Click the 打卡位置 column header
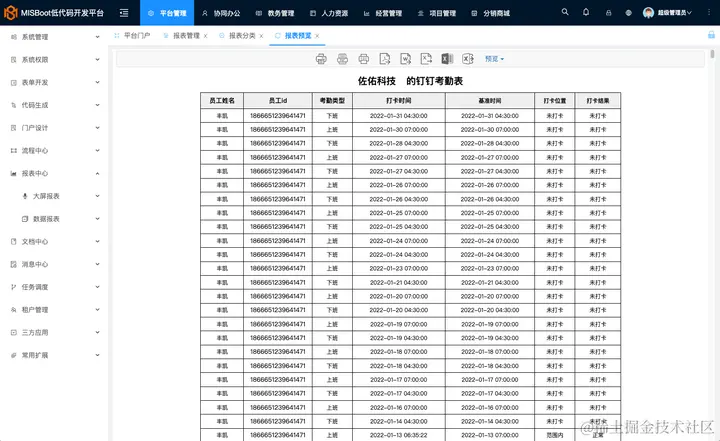720x441 pixels. pos(555,100)
